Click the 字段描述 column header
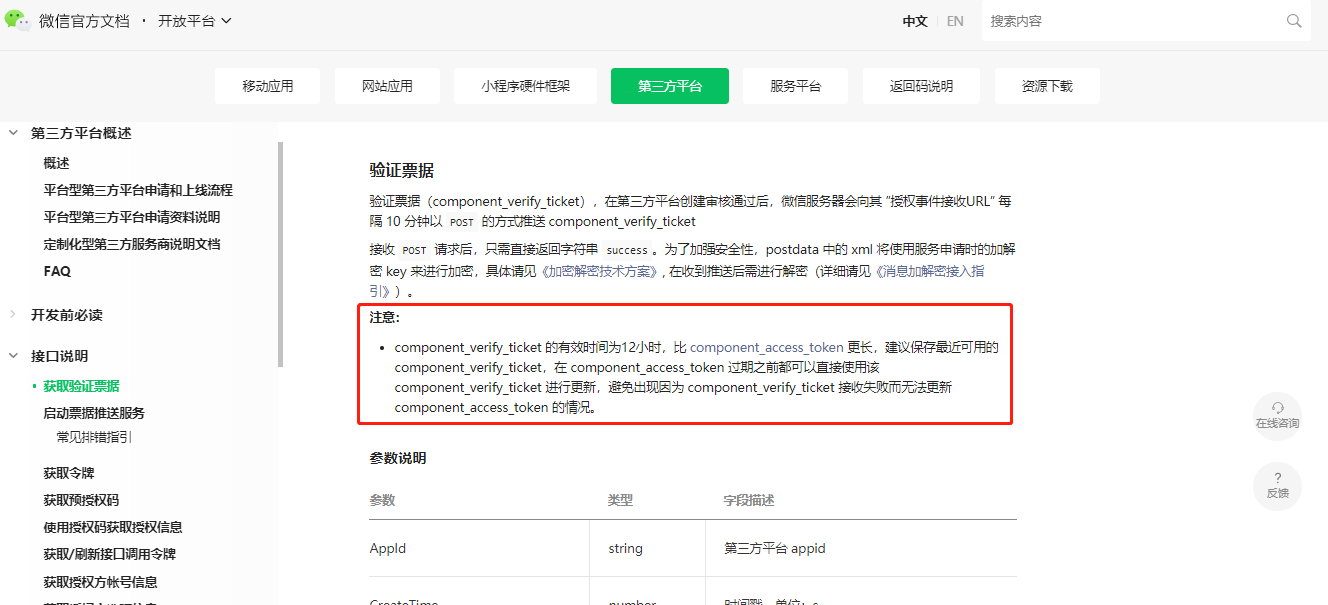Viewport: 1328px width, 605px height. pyautogui.click(x=749, y=500)
